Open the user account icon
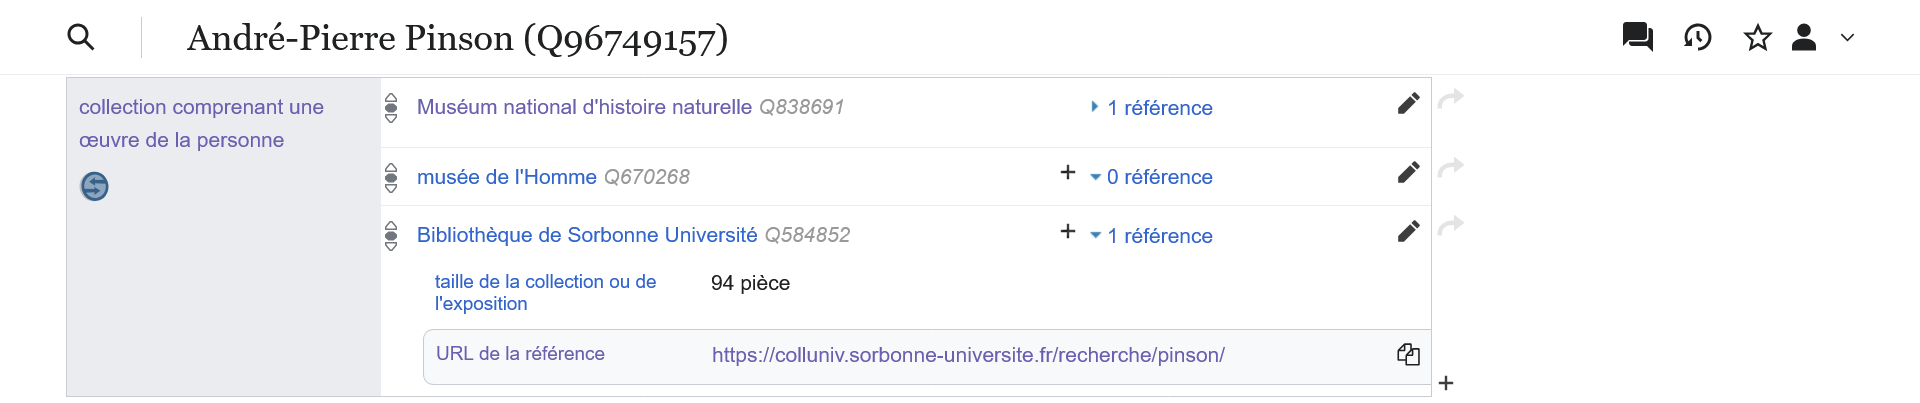Viewport: 1920px width, 403px height. [1804, 38]
